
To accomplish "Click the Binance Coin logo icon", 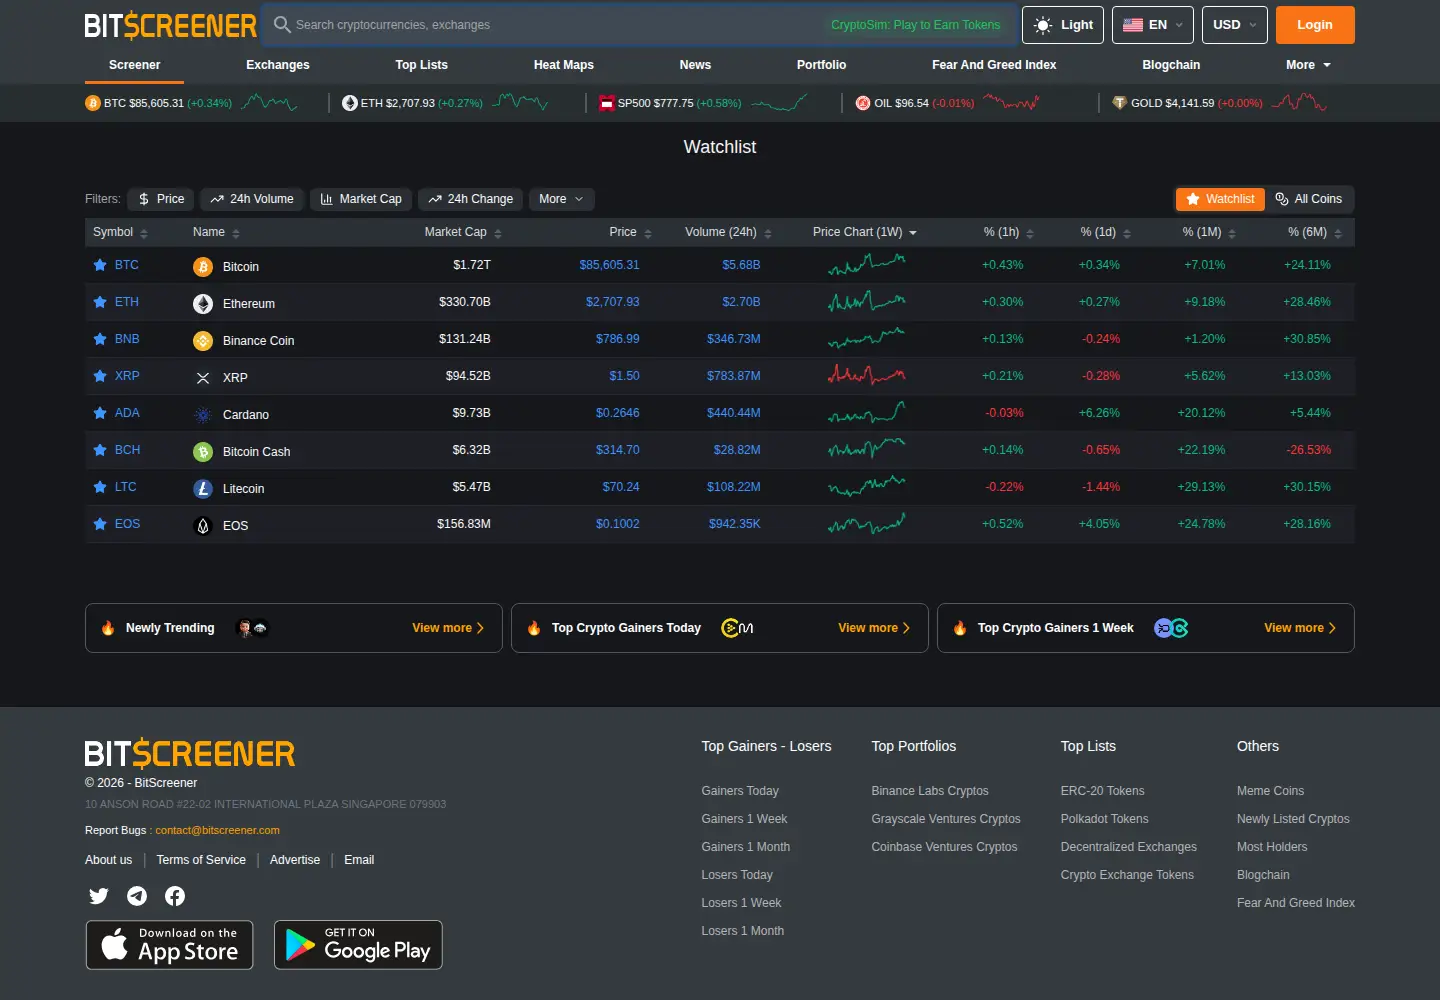I will click(x=203, y=341).
